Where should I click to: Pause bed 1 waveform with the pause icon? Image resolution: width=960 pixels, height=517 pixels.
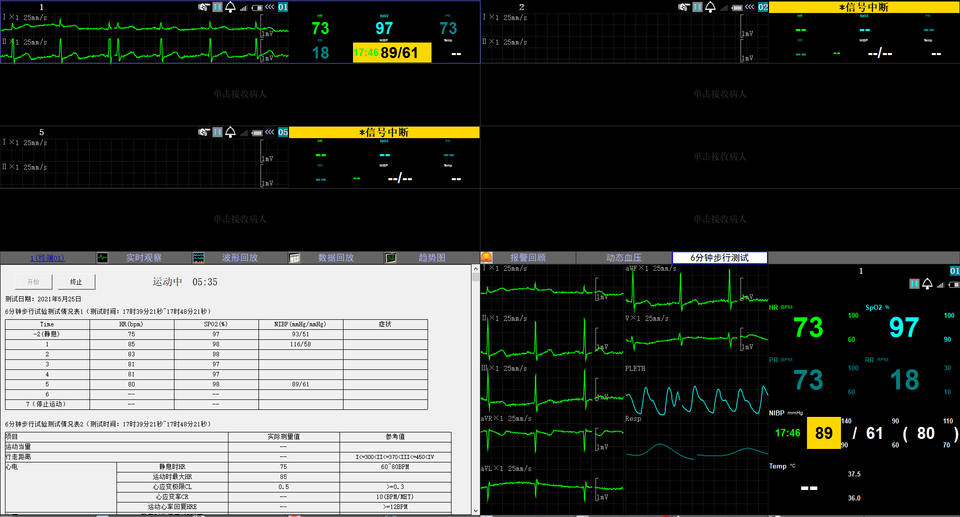click(217, 7)
